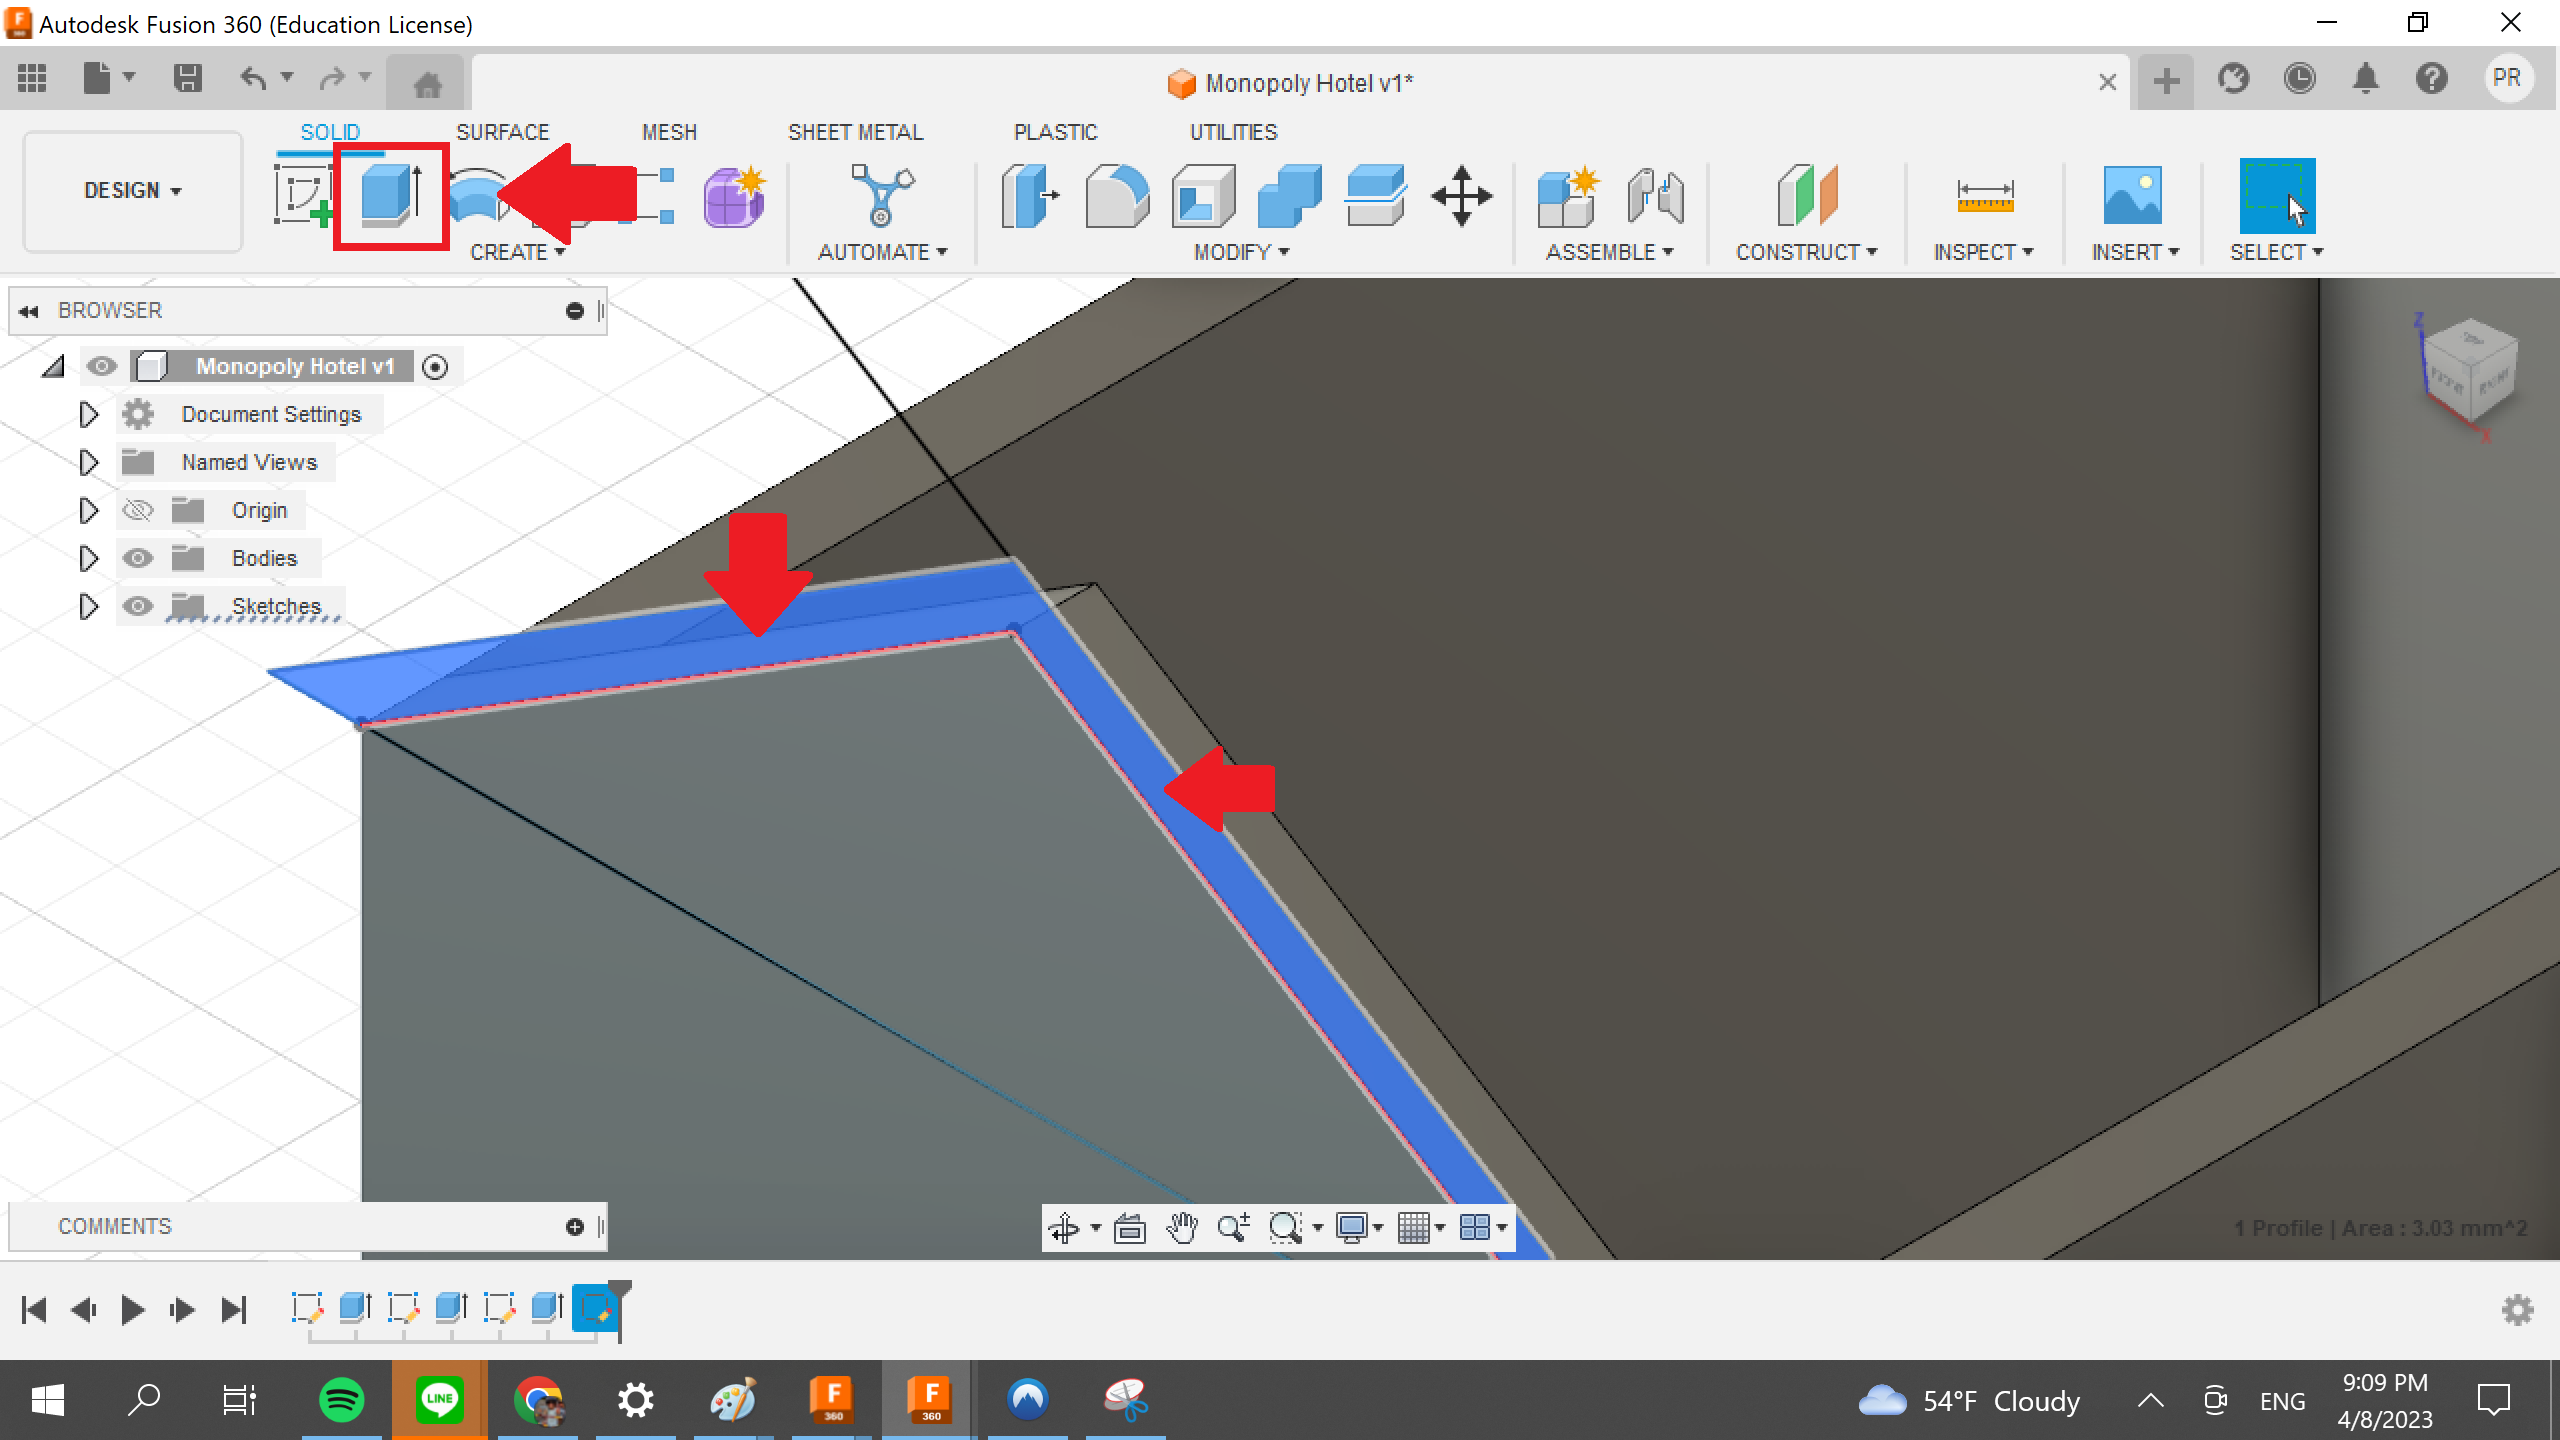Expand the Bodies tree item

88,557
